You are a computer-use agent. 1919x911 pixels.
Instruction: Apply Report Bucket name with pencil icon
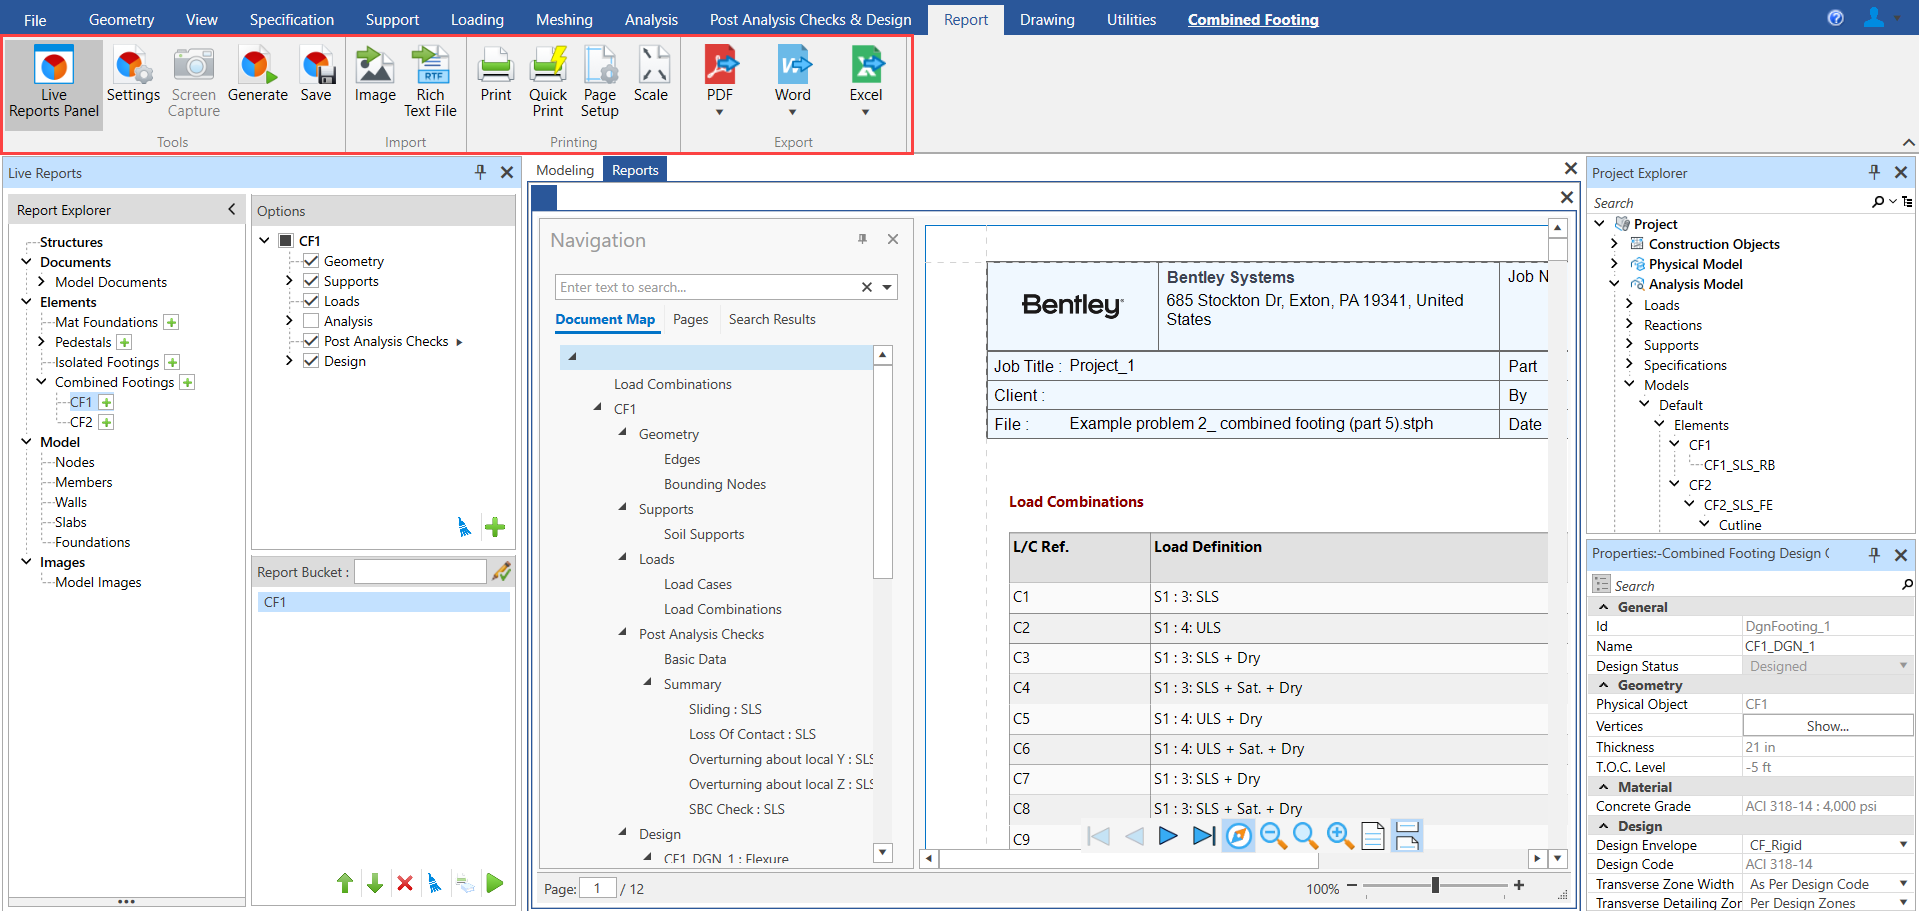(502, 571)
